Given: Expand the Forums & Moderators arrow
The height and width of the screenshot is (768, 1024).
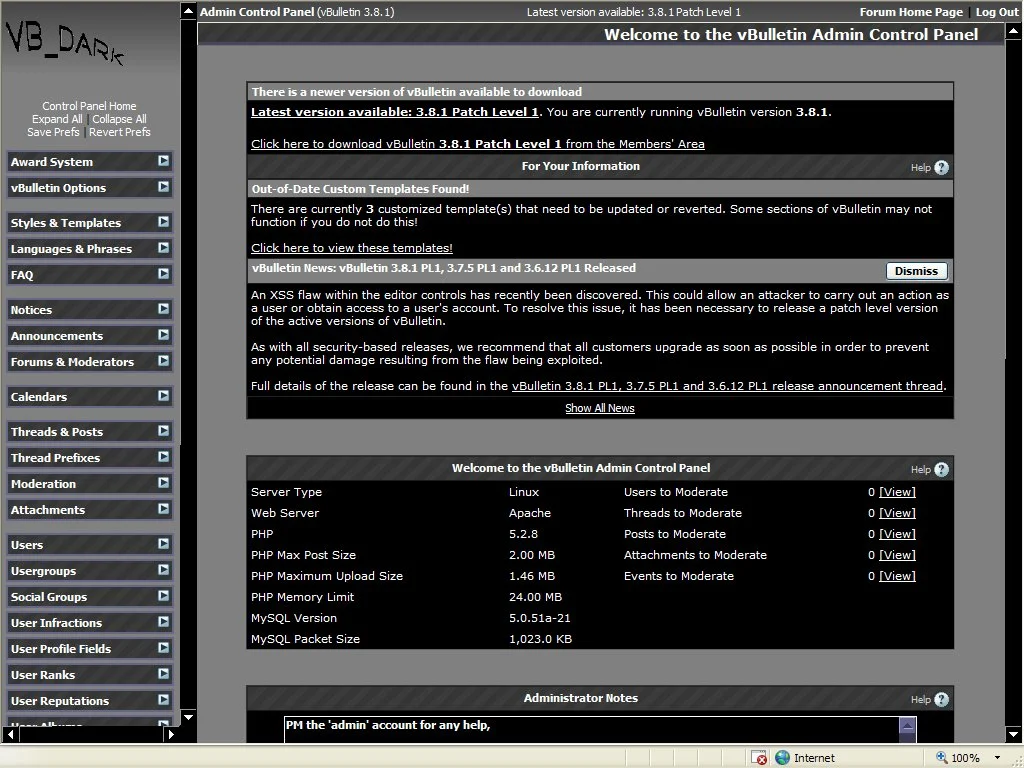Looking at the screenshot, I should (164, 361).
